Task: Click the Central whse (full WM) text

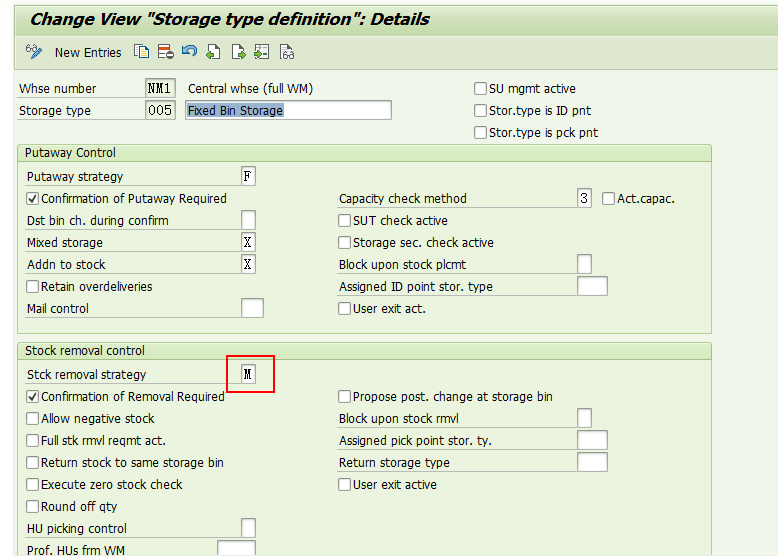Action: tap(251, 89)
